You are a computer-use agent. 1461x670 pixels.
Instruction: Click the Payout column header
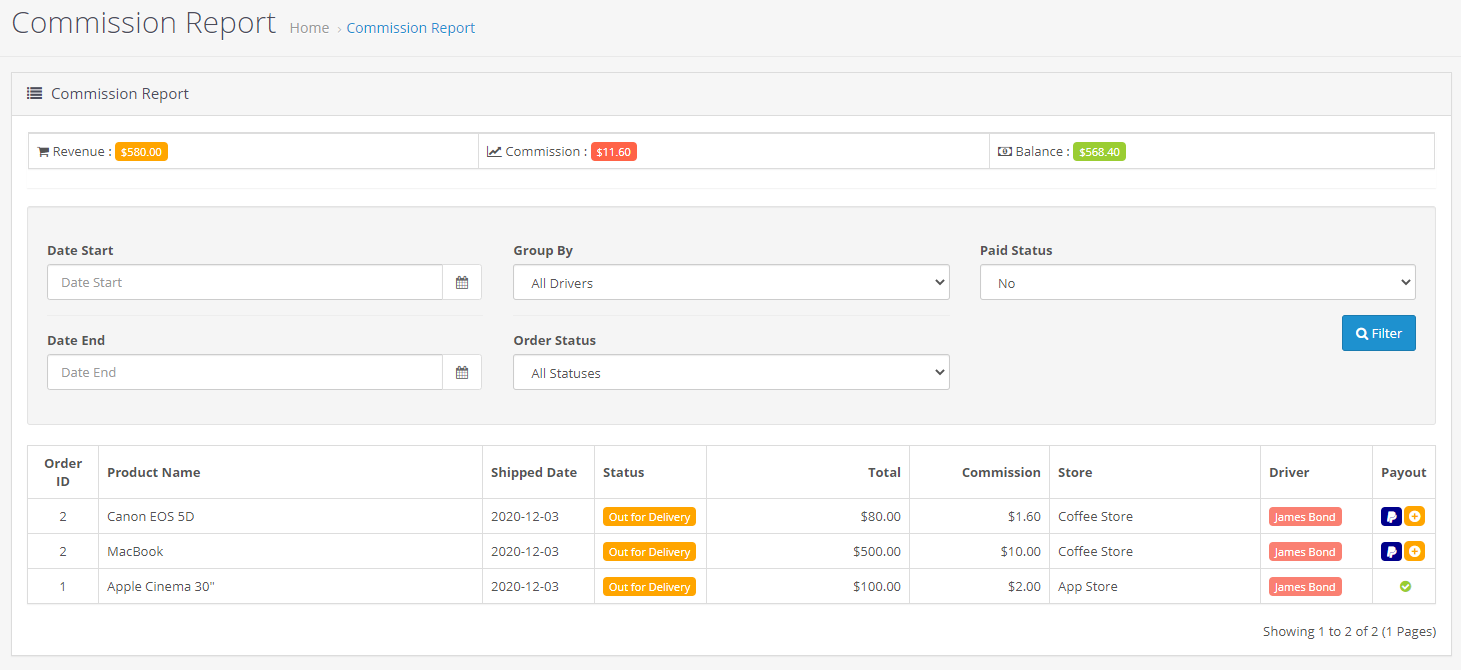pyautogui.click(x=1404, y=472)
